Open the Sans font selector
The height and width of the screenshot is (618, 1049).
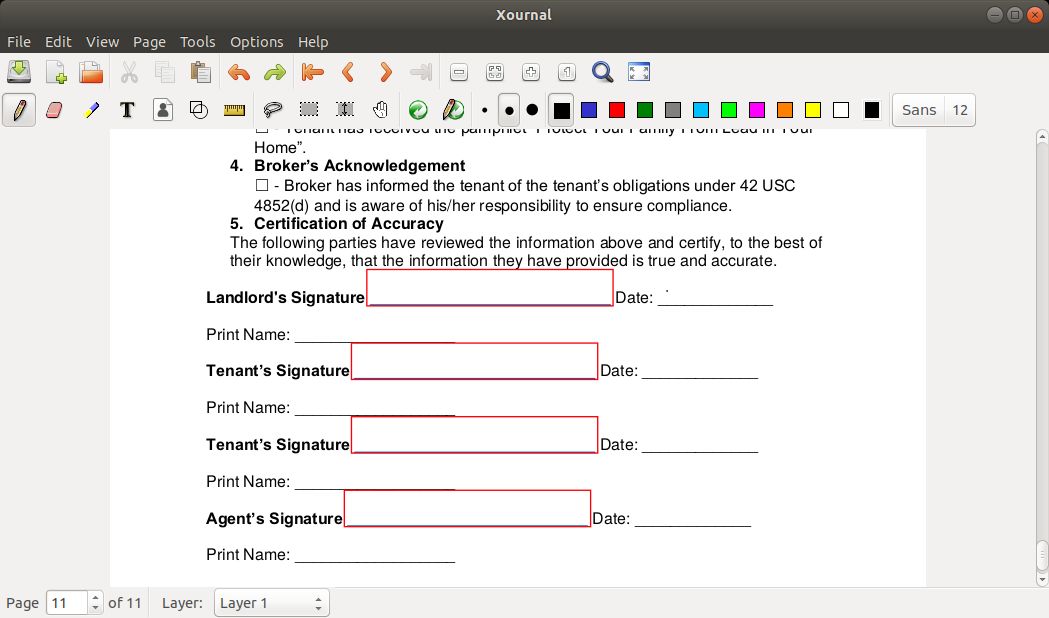coord(918,110)
